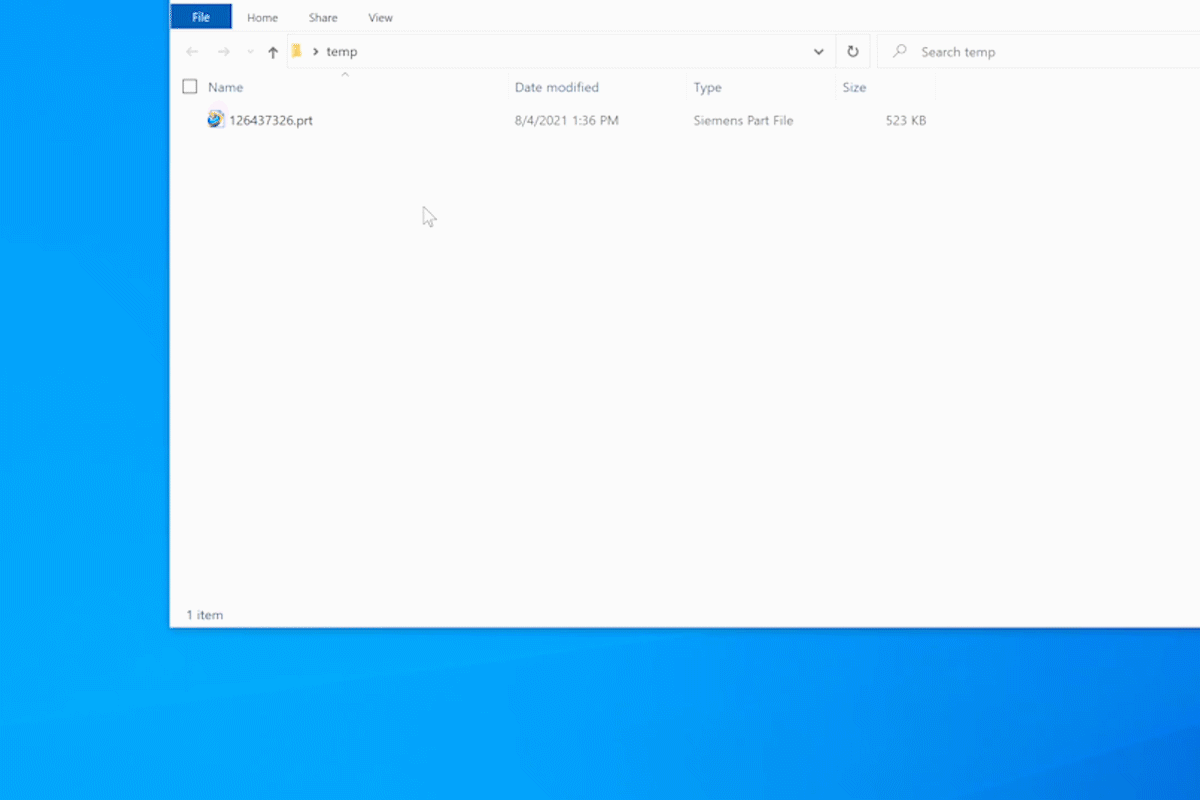Open the recent locations dropdown arrow
The height and width of the screenshot is (800, 1200).
[x=250, y=52]
